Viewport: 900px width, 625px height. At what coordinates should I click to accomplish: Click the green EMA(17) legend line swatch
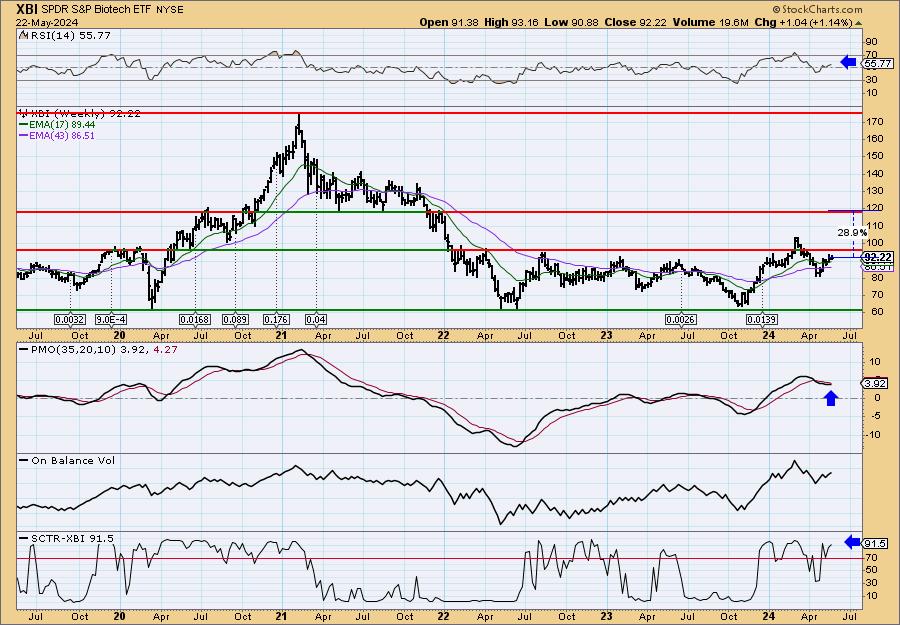pos(25,125)
